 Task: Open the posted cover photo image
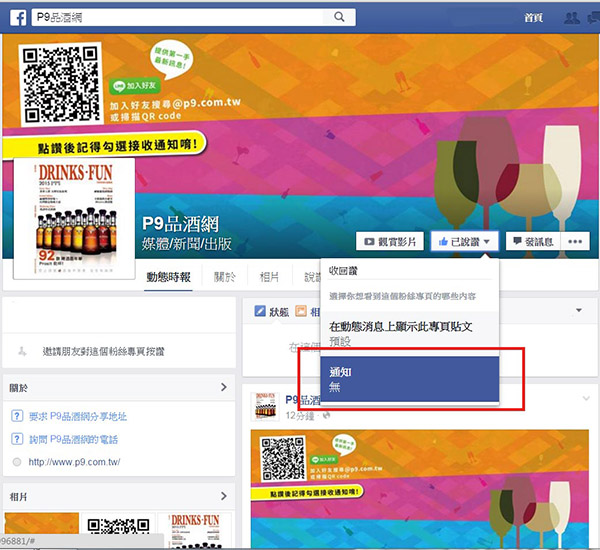pyautogui.click(x=419, y=489)
